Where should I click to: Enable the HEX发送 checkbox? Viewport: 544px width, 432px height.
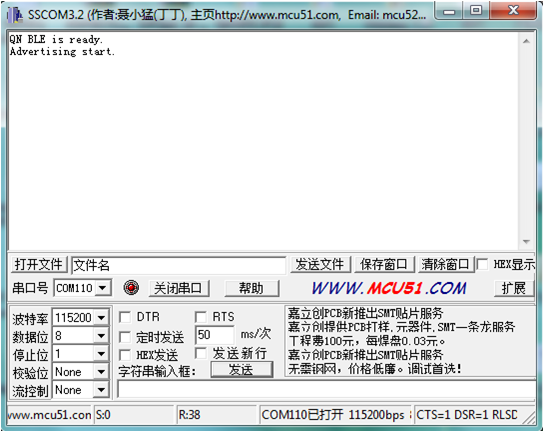click(125, 355)
